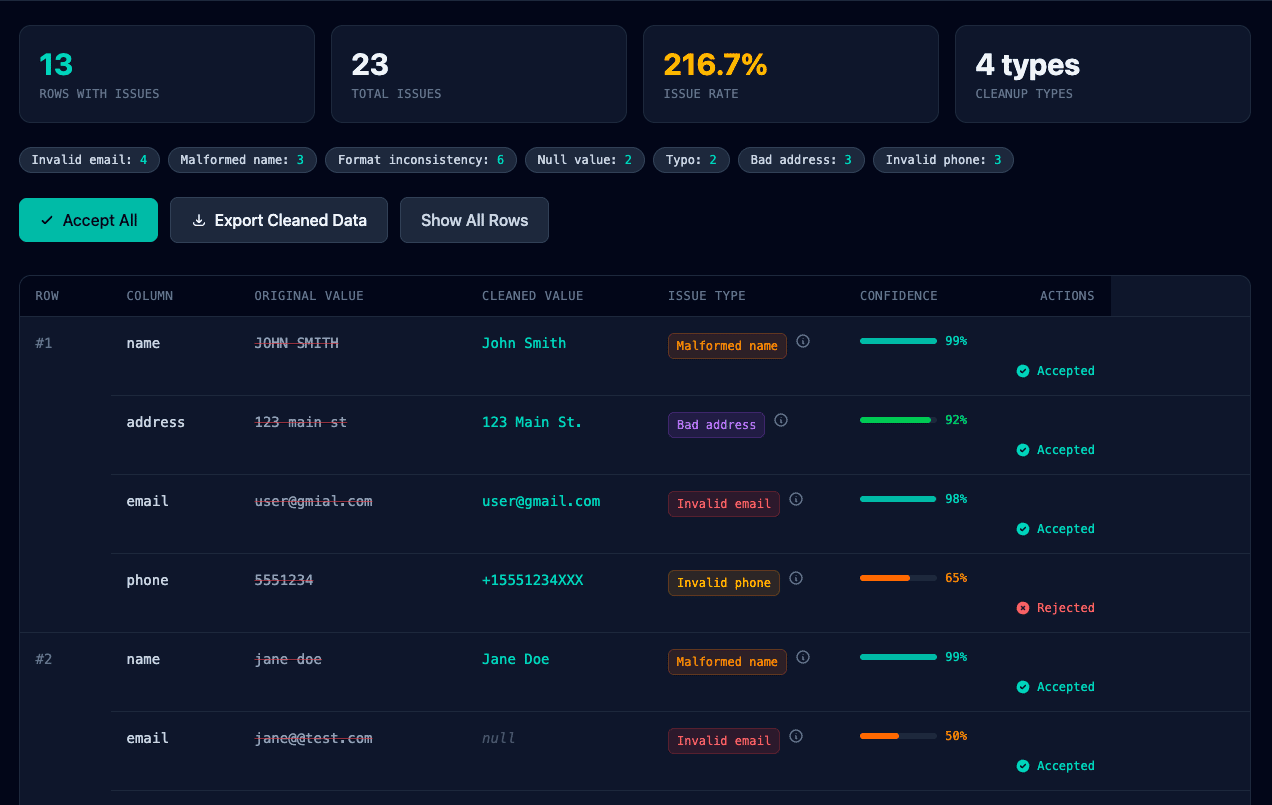Click info icon beside Invalid phone tag
Image resolution: width=1272 pixels, height=805 pixels.
pos(796,578)
